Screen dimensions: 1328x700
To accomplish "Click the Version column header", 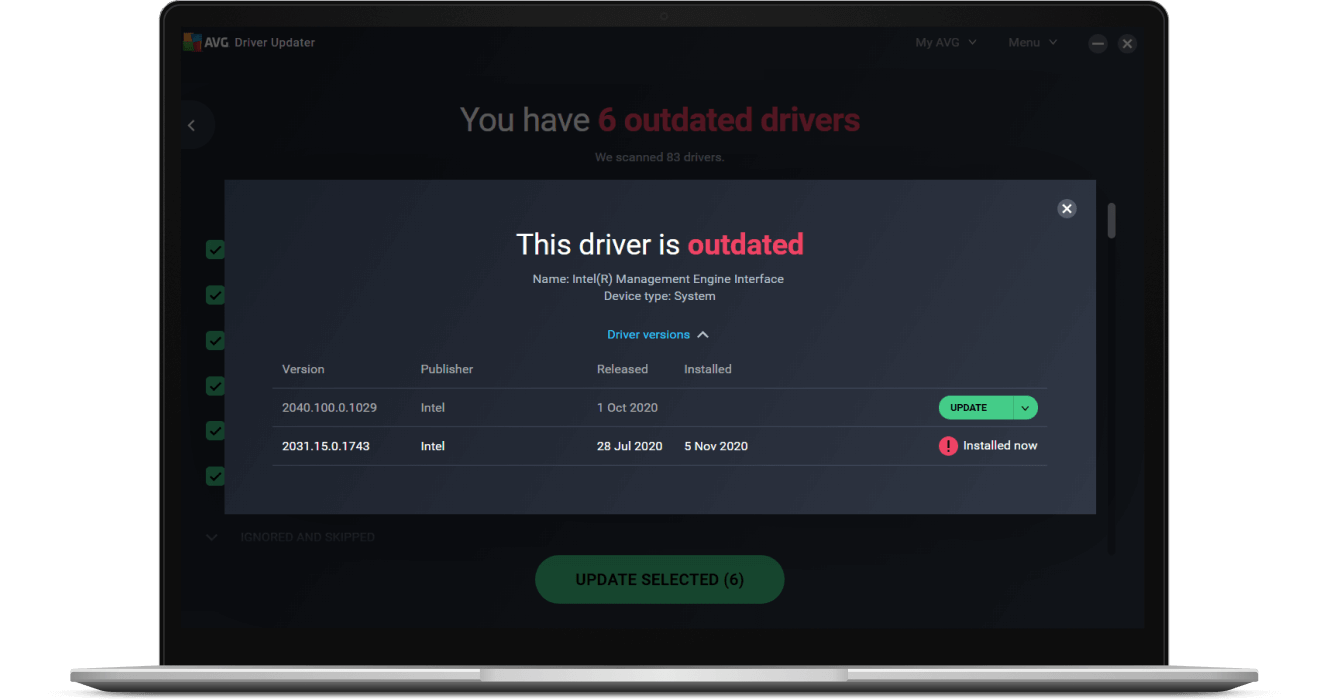I will pyautogui.click(x=303, y=368).
